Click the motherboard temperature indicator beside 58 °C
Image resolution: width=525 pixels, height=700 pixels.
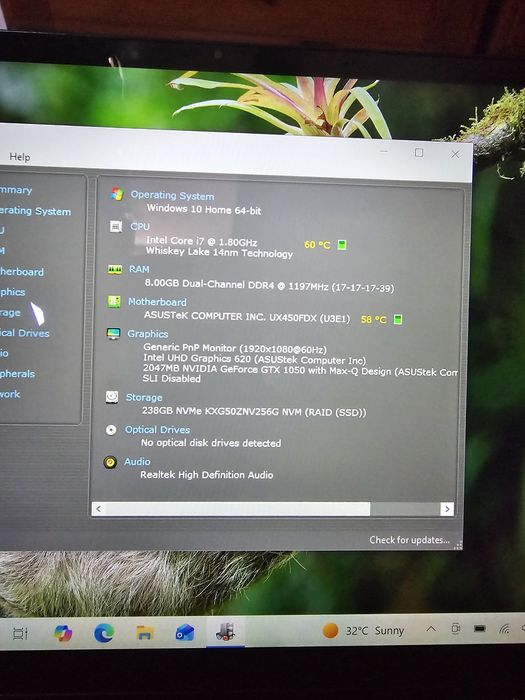pos(398,319)
